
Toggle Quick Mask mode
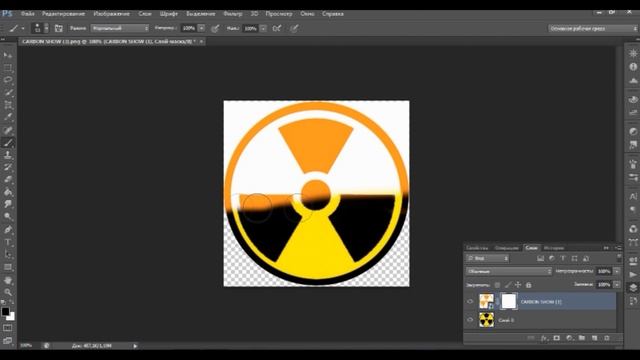(x=8, y=328)
